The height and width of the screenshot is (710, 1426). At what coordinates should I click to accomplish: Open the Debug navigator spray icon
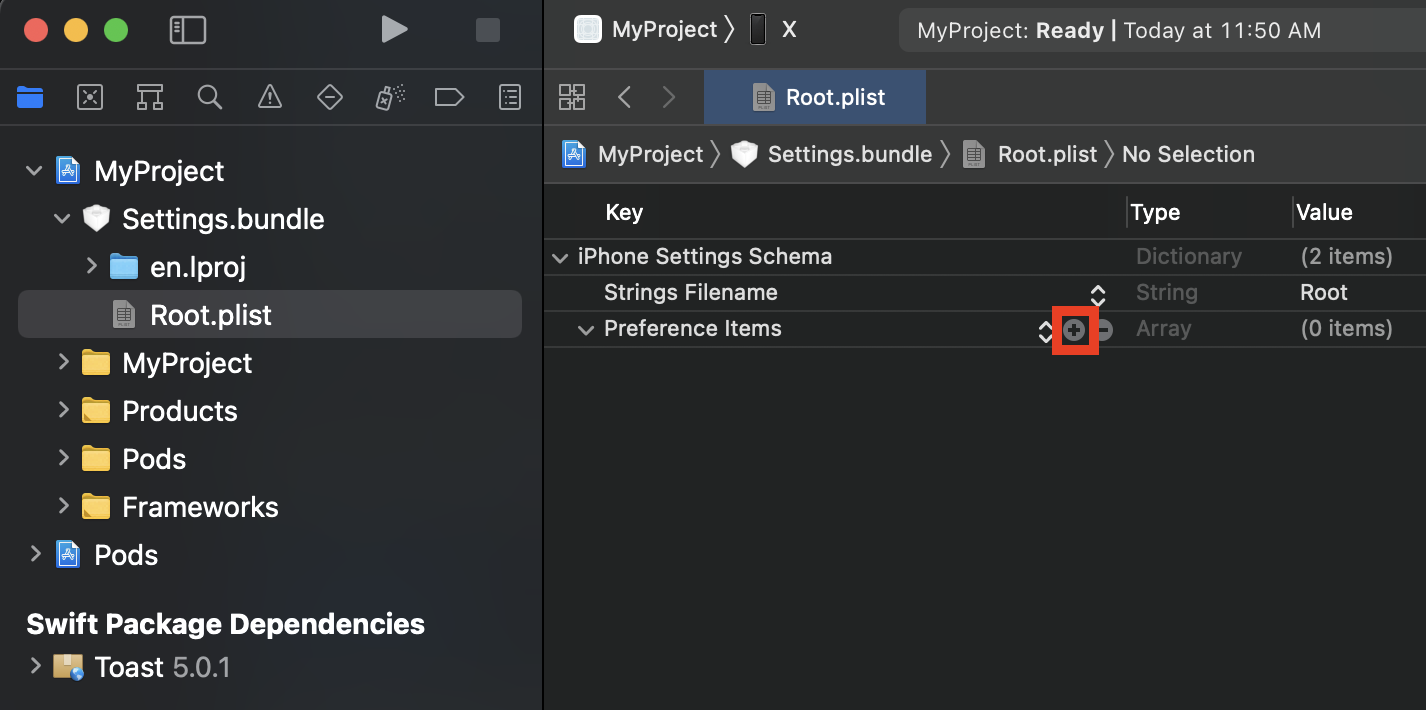(390, 97)
